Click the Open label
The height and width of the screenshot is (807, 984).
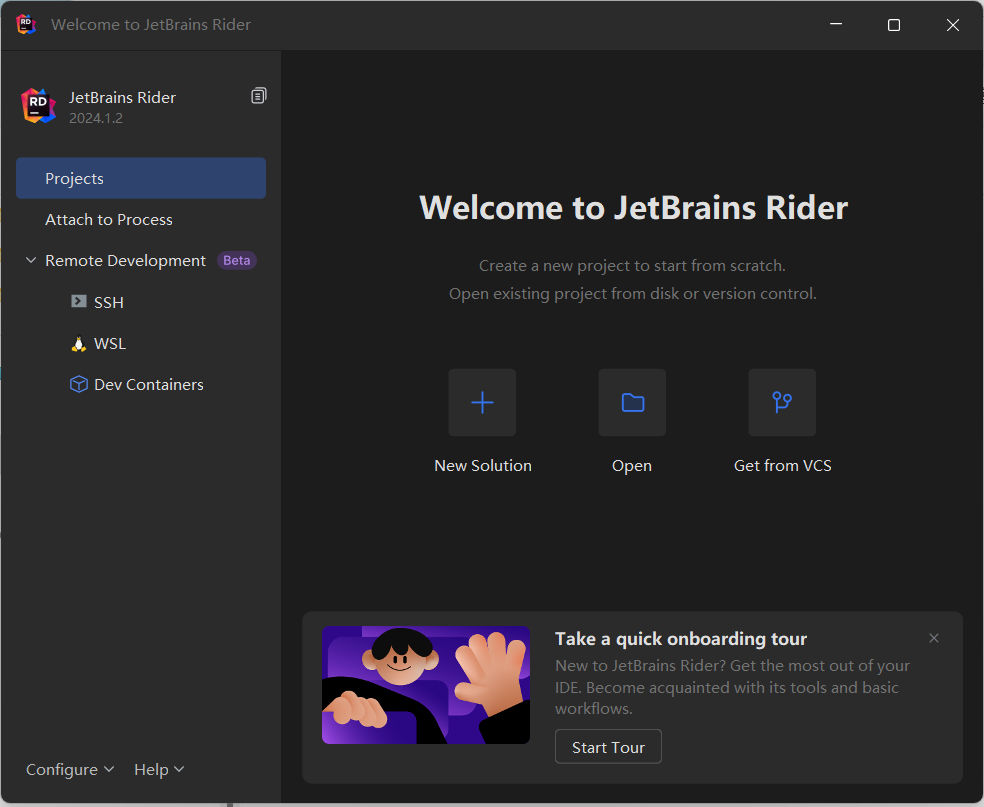(x=632, y=466)
